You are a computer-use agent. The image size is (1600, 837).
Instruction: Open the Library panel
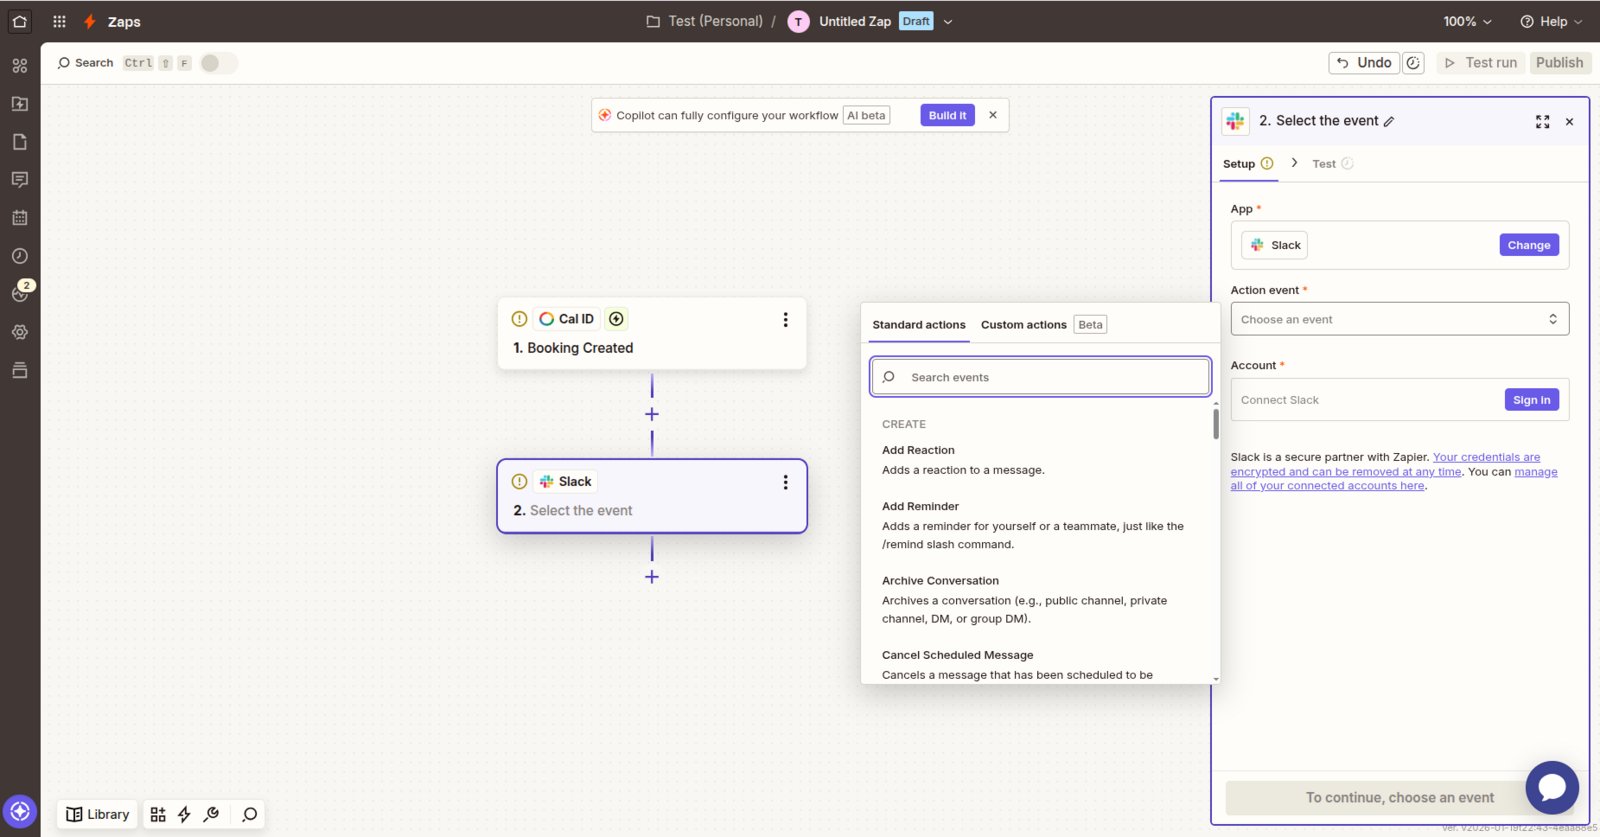click(98, 814)
